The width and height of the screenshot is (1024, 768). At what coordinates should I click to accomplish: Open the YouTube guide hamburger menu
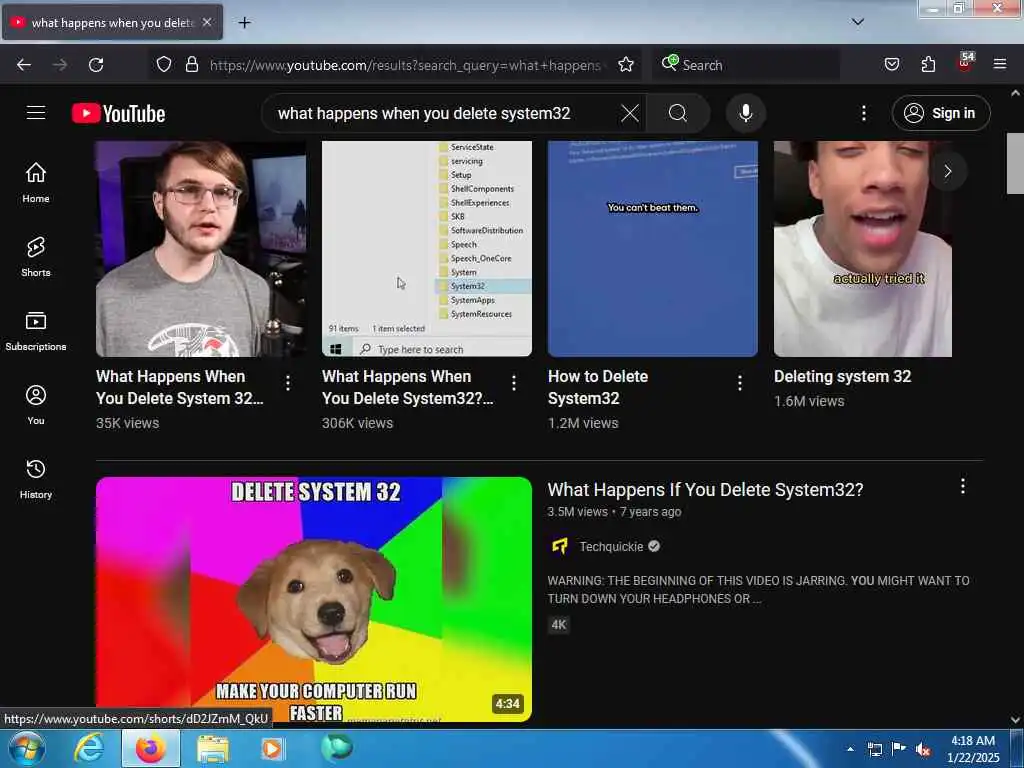pos(36,113)
